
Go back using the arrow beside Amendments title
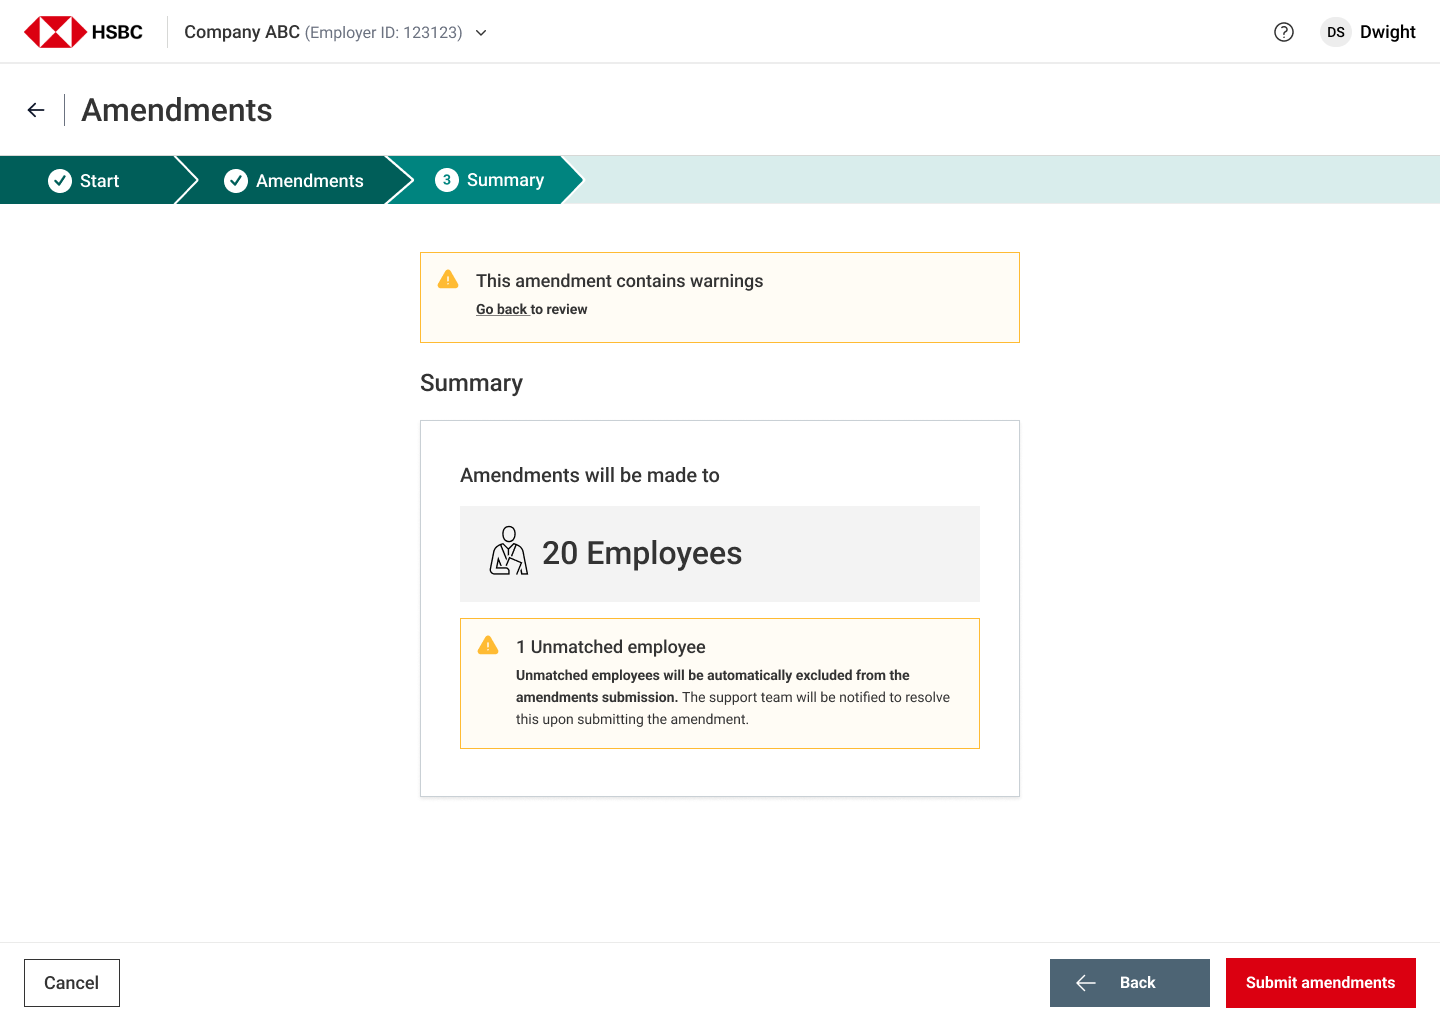click(36, 110)
